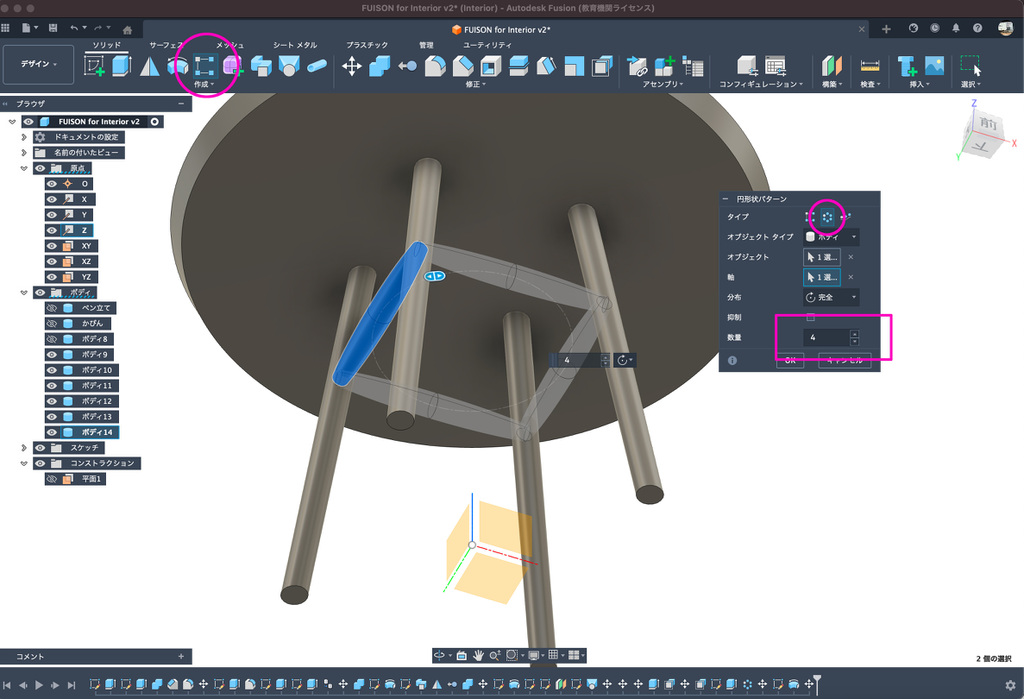Click OK in the circular pattern dialog
The image size is (1024, 699).
(x=789, y=360)
